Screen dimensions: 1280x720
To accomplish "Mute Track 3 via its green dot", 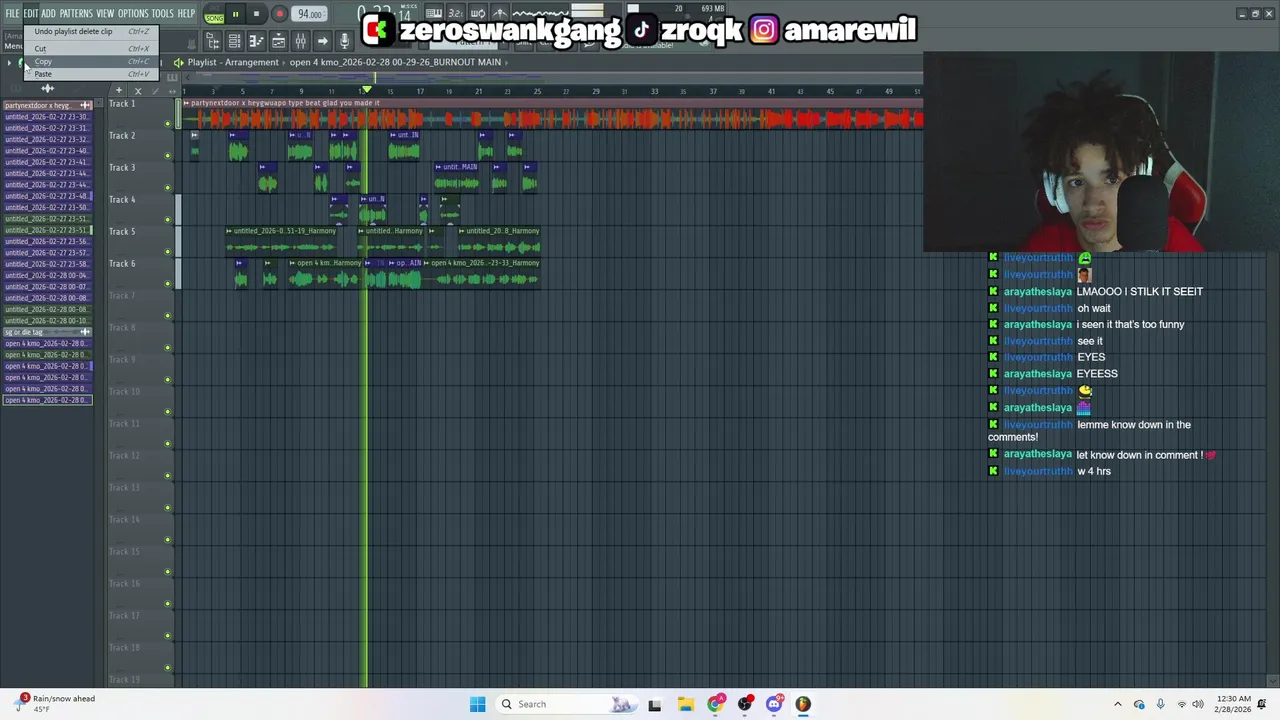I will pos(168,187).
